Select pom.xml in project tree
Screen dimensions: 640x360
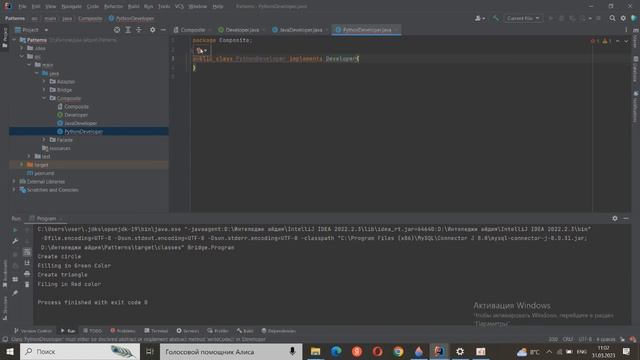pos(44,173)
